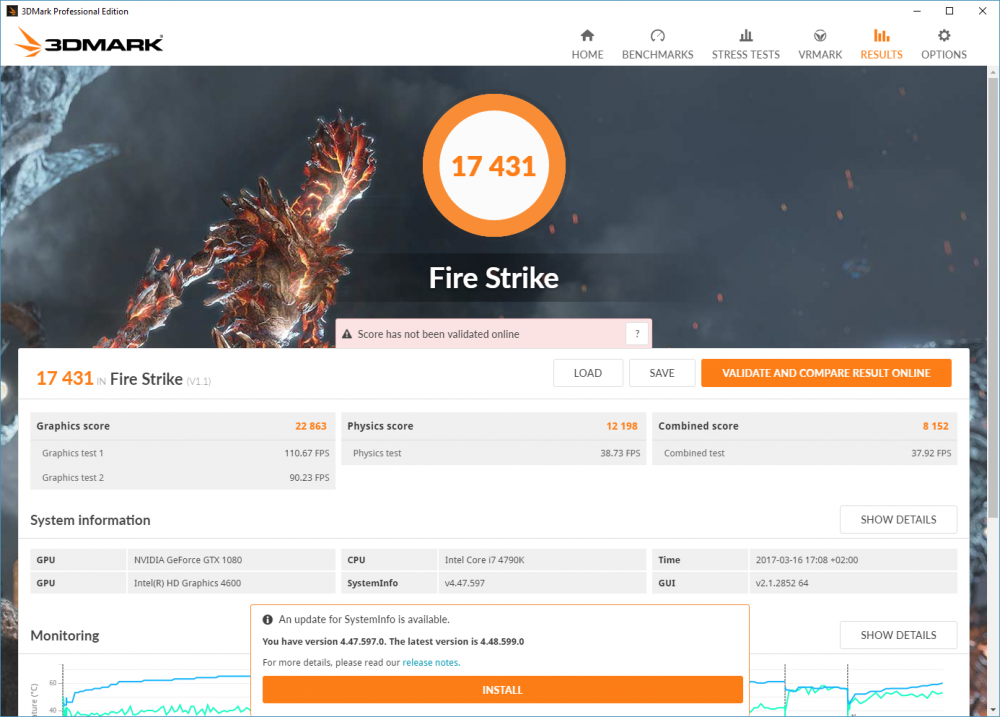This screenshot has width=1000, height=717.
Task: Install the SystemInfo update
Action: [x=503, y=690]
